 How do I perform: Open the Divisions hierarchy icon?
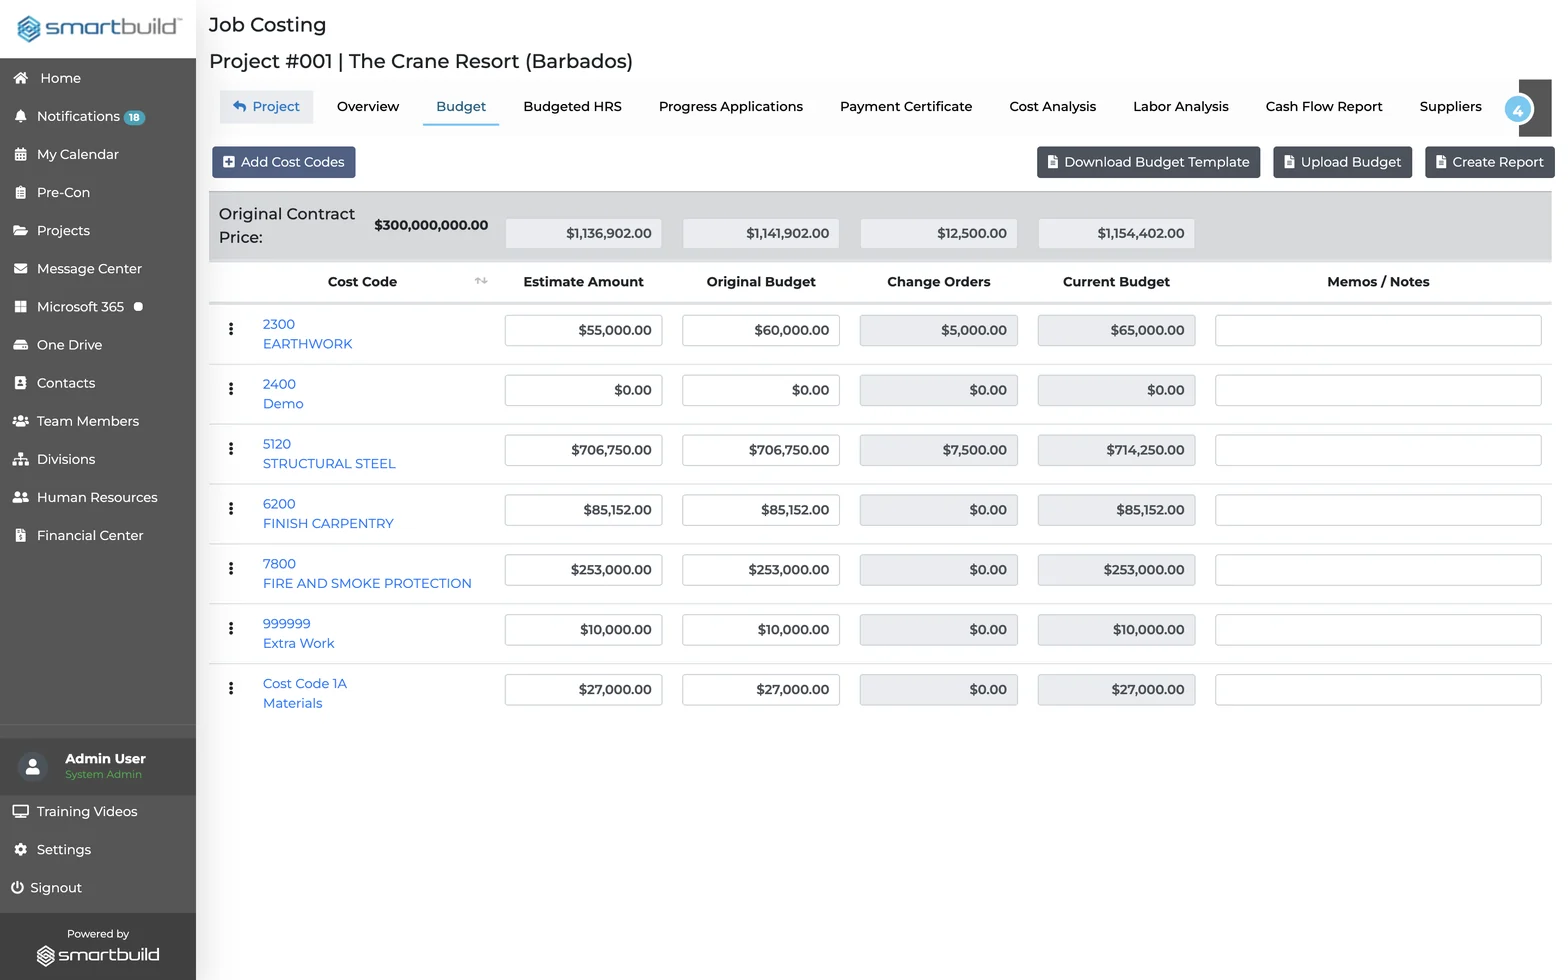pos(20,459)
